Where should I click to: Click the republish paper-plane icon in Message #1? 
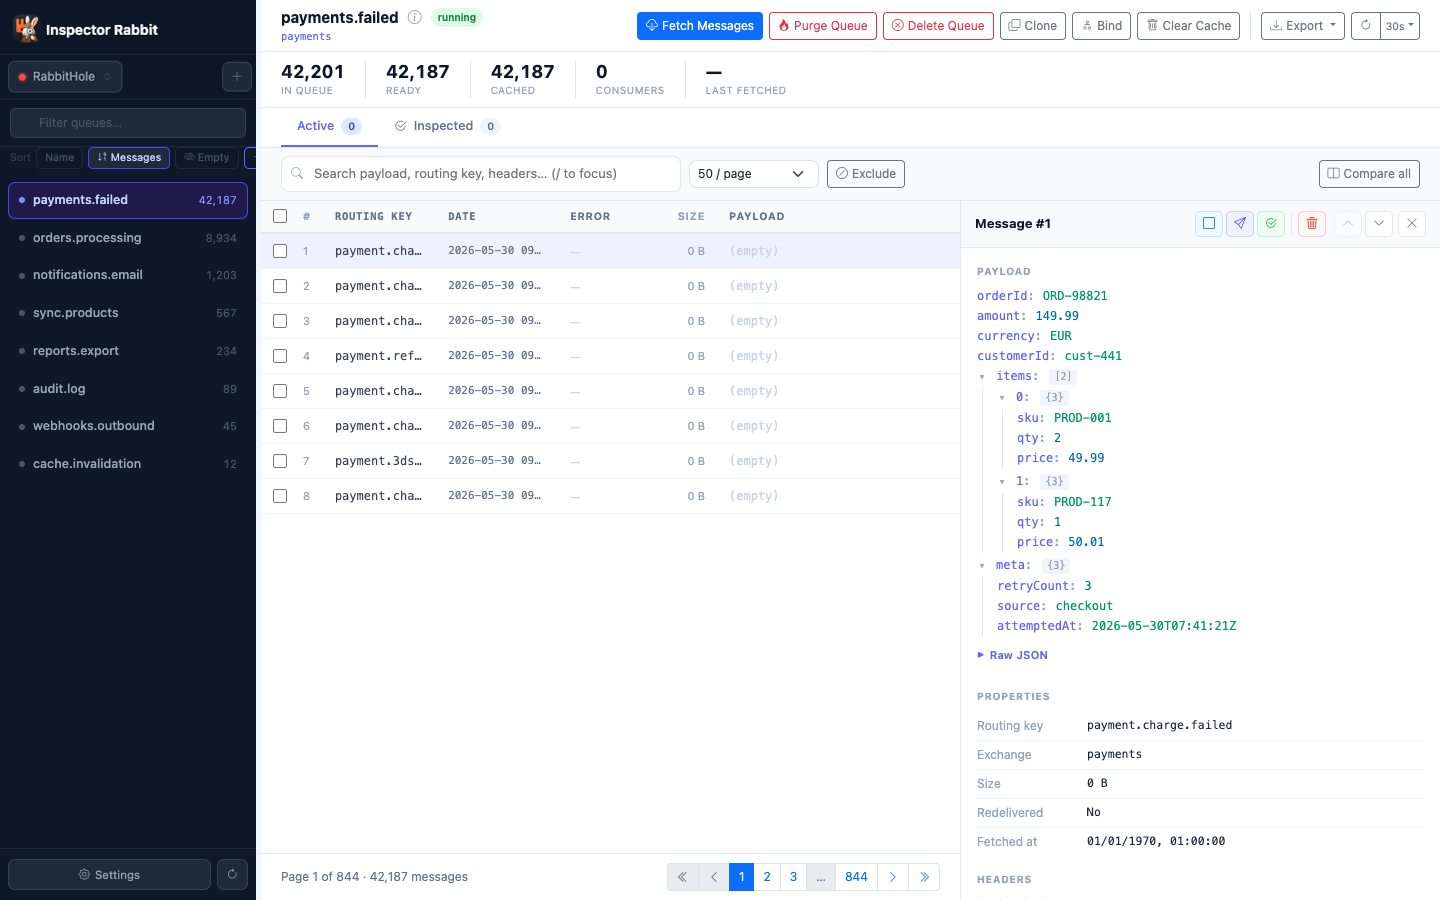(1240, 223)
